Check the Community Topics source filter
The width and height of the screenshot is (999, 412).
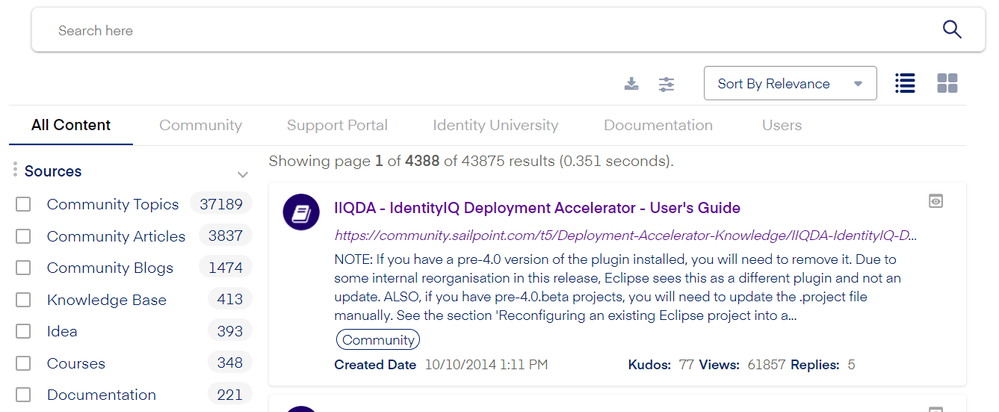pos(23,205)
